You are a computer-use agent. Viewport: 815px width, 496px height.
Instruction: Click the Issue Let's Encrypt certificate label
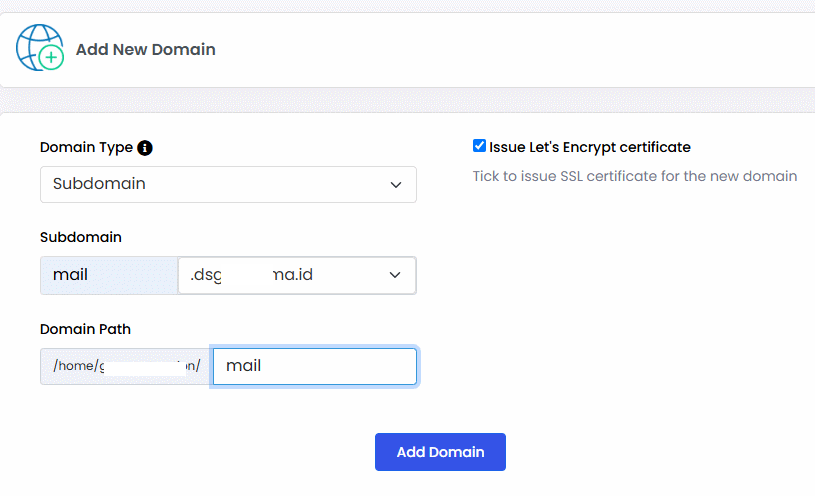point(589,147)
